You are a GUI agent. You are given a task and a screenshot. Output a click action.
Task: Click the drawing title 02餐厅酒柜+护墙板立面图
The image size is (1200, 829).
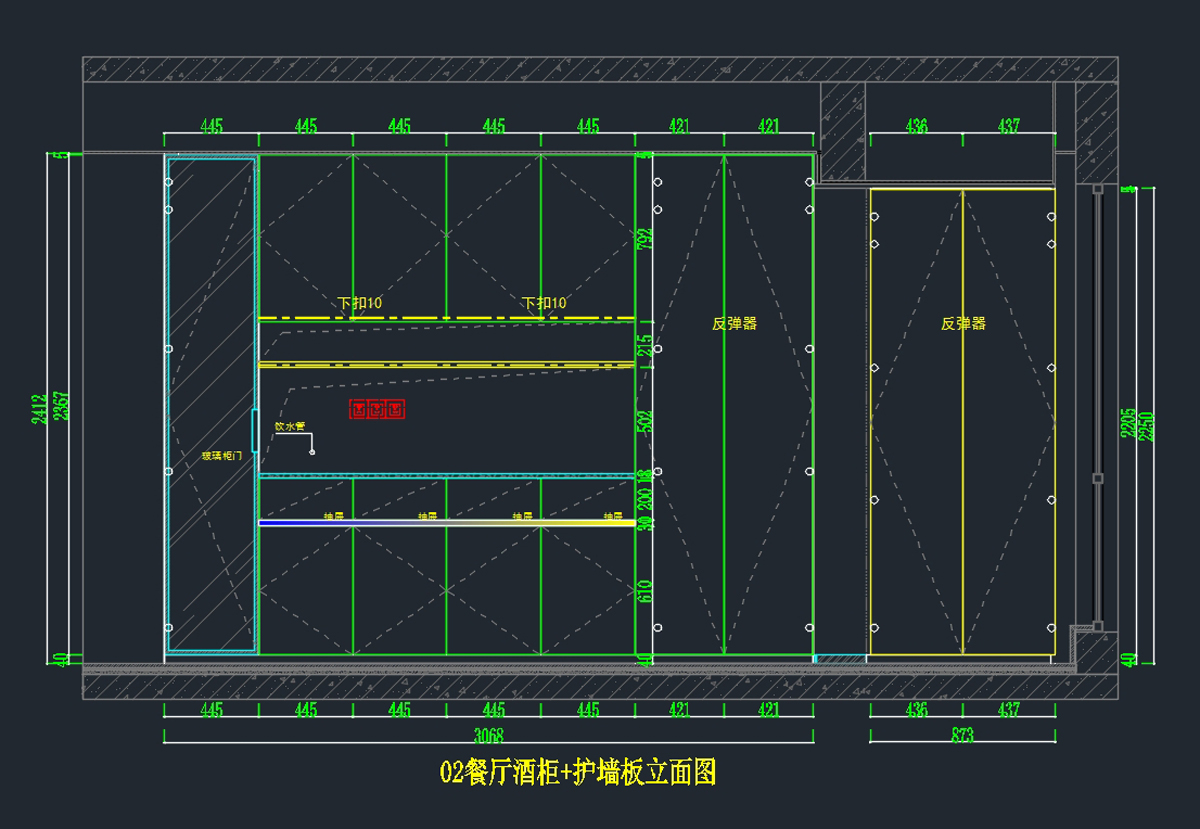pos(578,772)
